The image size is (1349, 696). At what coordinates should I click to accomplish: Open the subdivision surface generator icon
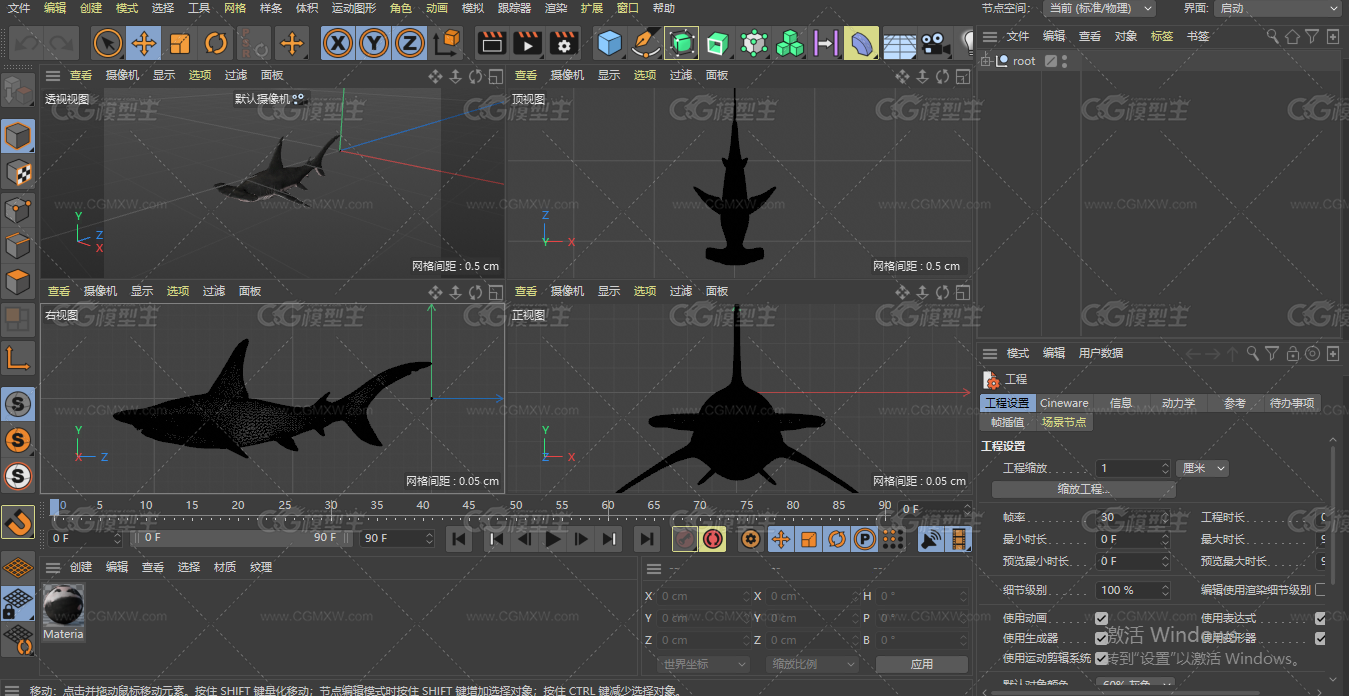click(681, 43)
